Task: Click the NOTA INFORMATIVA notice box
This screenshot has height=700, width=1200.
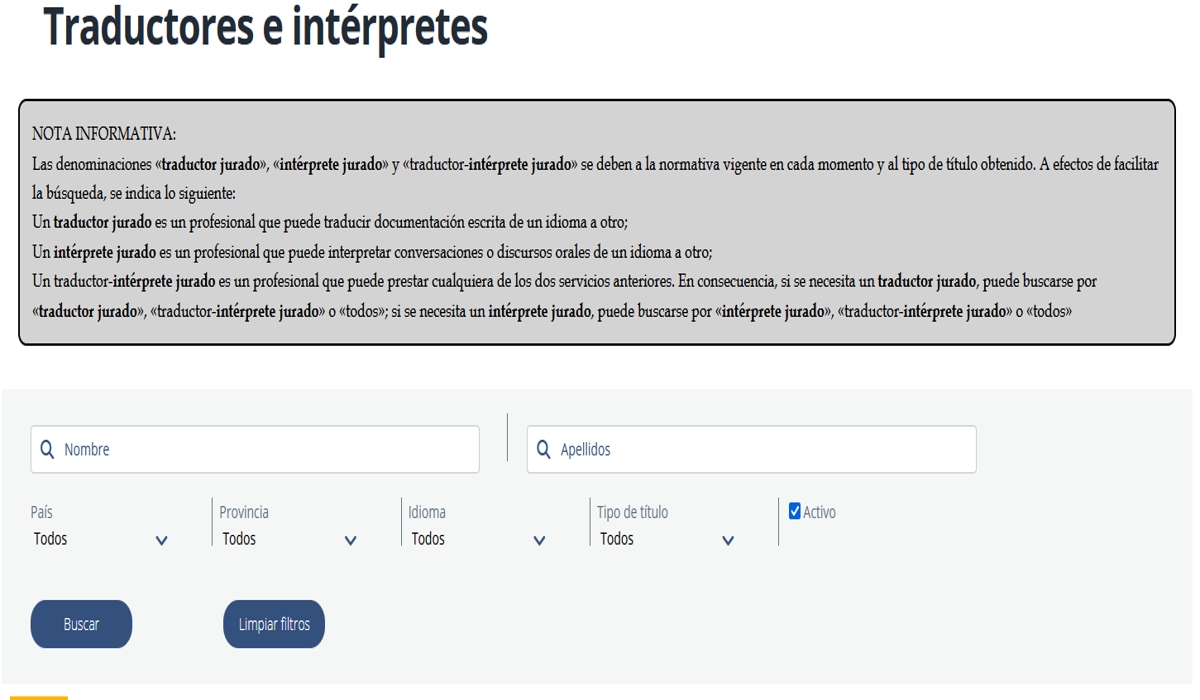Action: [x=597, y=222]
